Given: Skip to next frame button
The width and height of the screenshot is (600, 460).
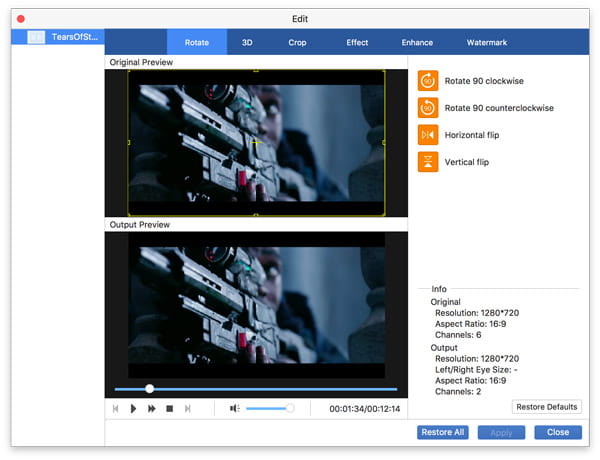Looking at the screenshot, I should coord(188,409).
